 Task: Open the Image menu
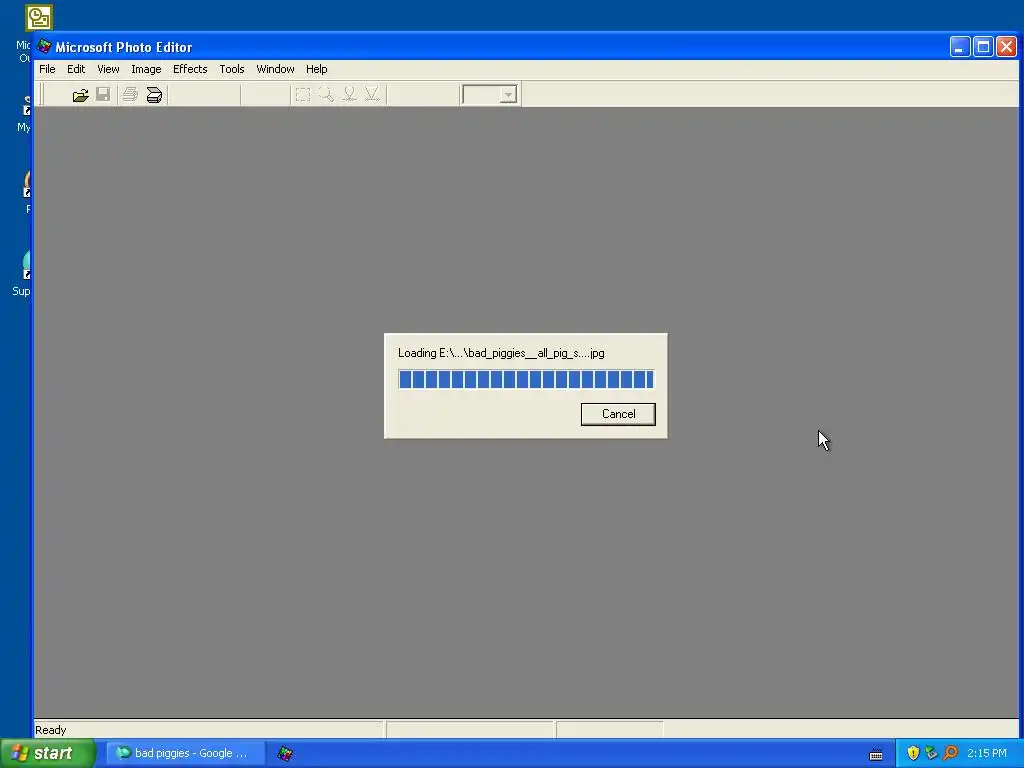pos(146,69)
